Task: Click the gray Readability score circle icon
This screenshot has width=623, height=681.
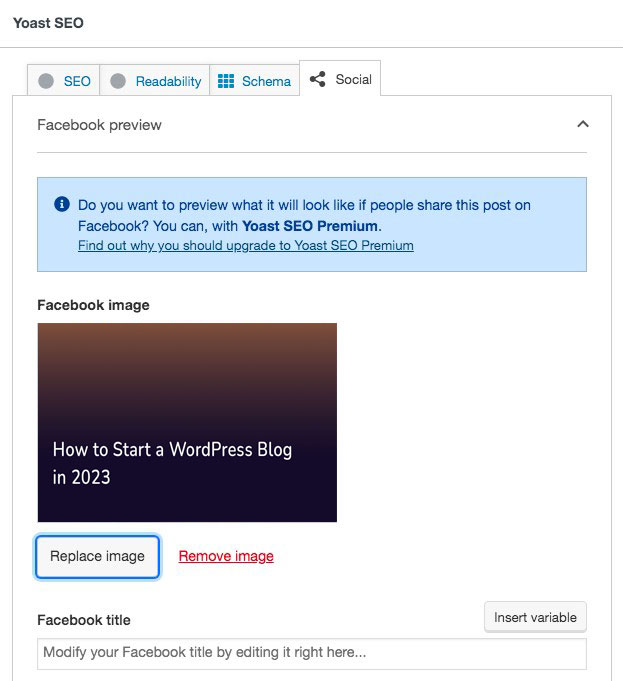Action: (118, 81)
